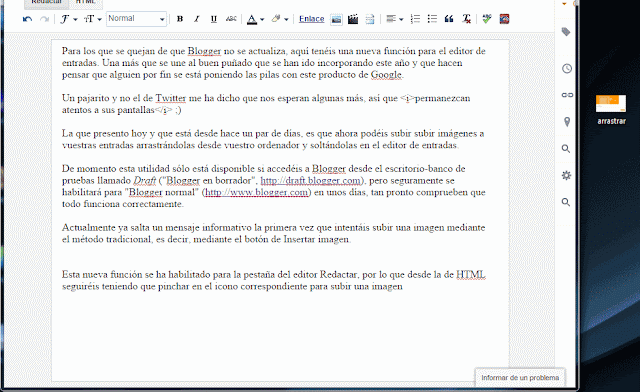
Task: Switch to the Redactar tab
Action: tap(46, 2)
